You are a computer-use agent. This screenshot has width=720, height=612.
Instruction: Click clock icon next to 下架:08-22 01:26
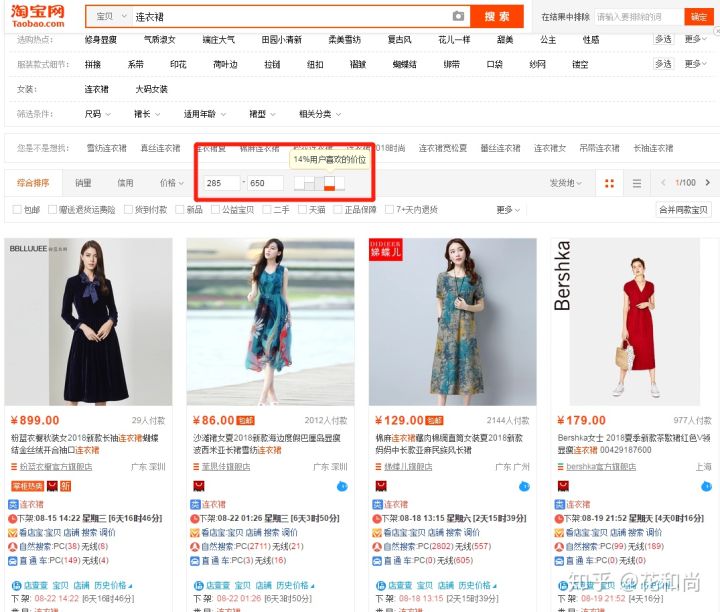(194, 519)
